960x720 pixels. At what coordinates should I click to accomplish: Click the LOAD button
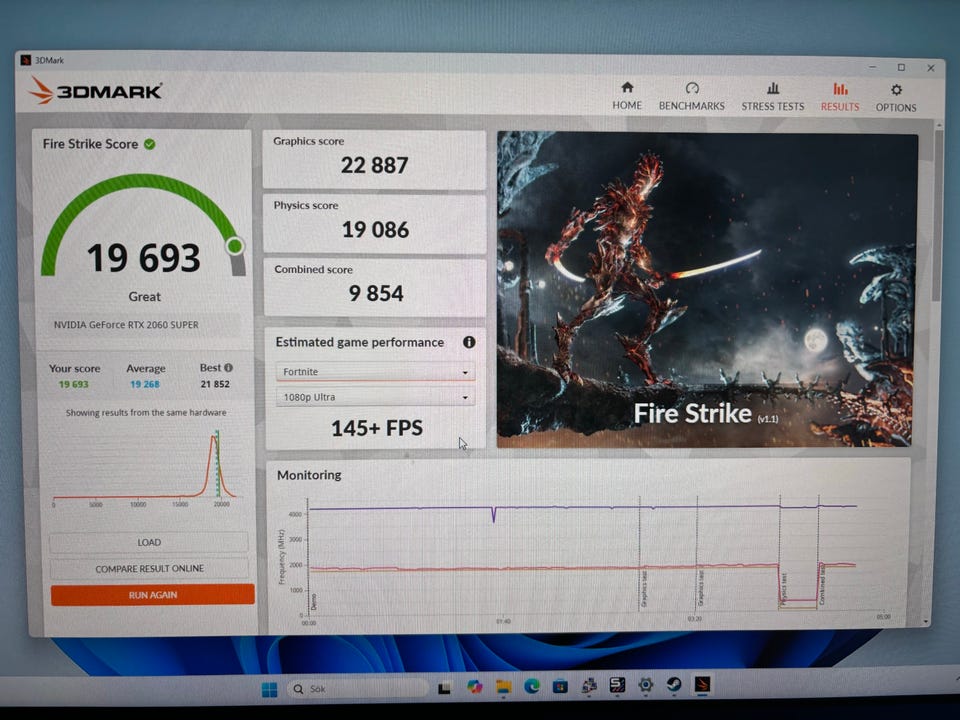tap(149, 542)
